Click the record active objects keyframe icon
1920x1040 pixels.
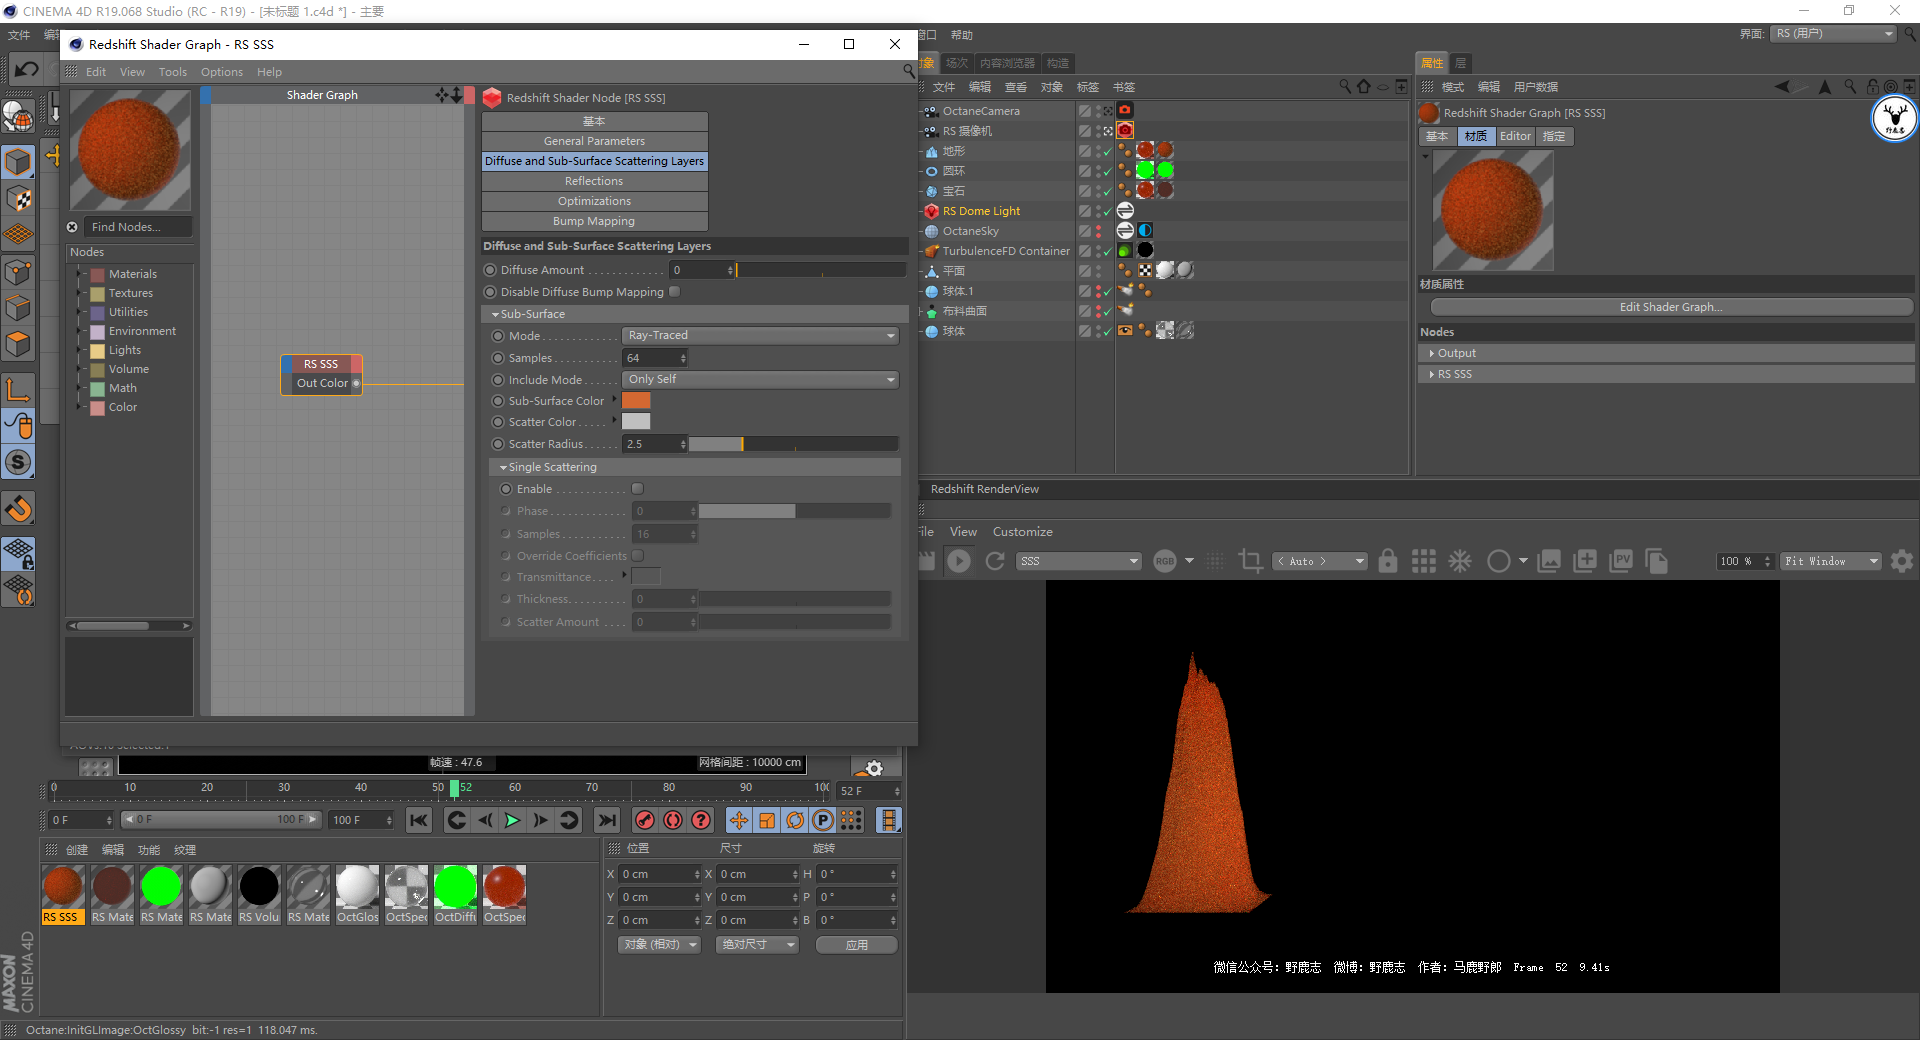click(x=645, y=820)
